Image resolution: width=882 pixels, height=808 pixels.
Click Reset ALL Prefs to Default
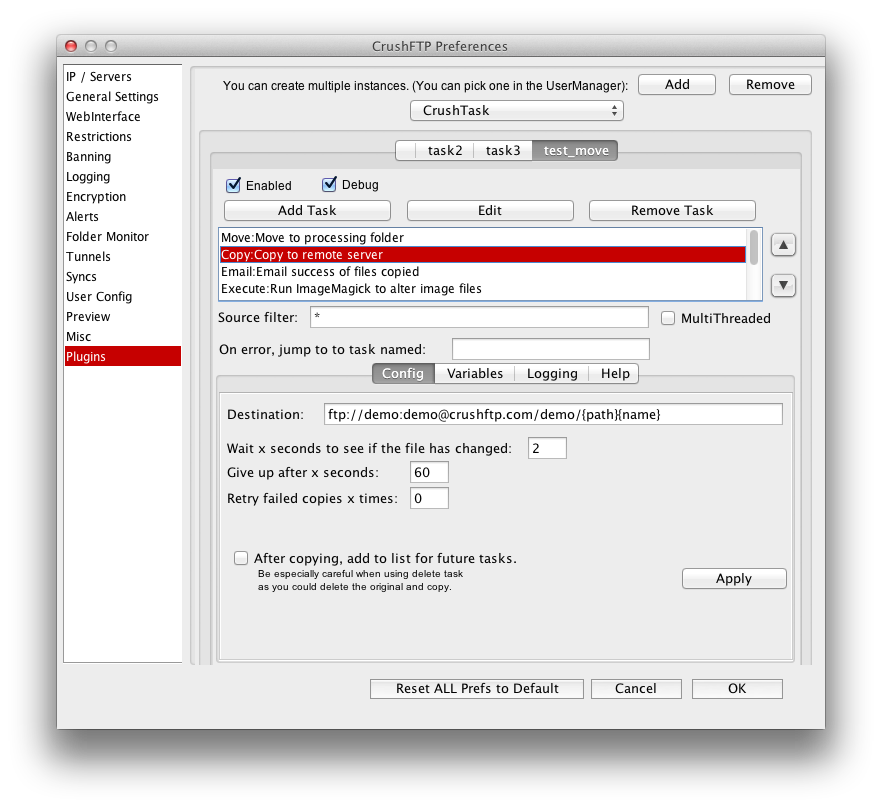[x=476, y=689]
